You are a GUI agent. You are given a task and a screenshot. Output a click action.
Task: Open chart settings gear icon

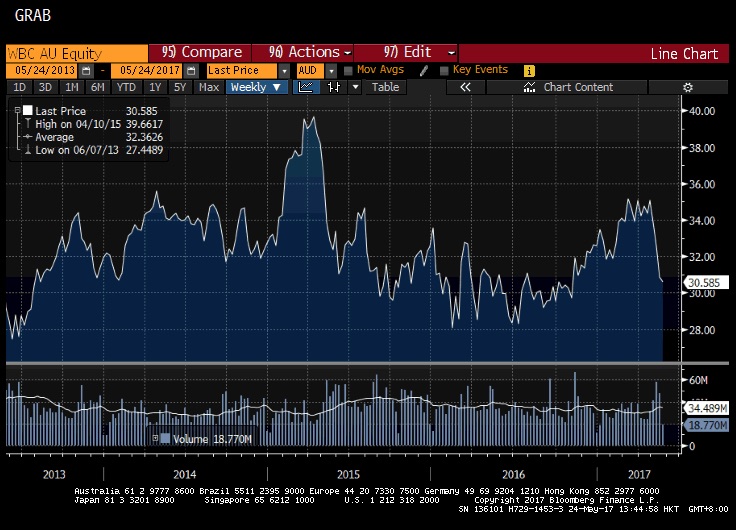click(687, 87)
